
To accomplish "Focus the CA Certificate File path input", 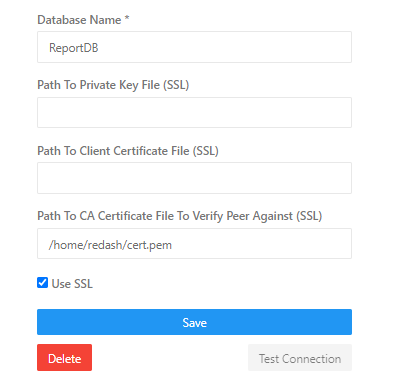I will tap(194, 244).
